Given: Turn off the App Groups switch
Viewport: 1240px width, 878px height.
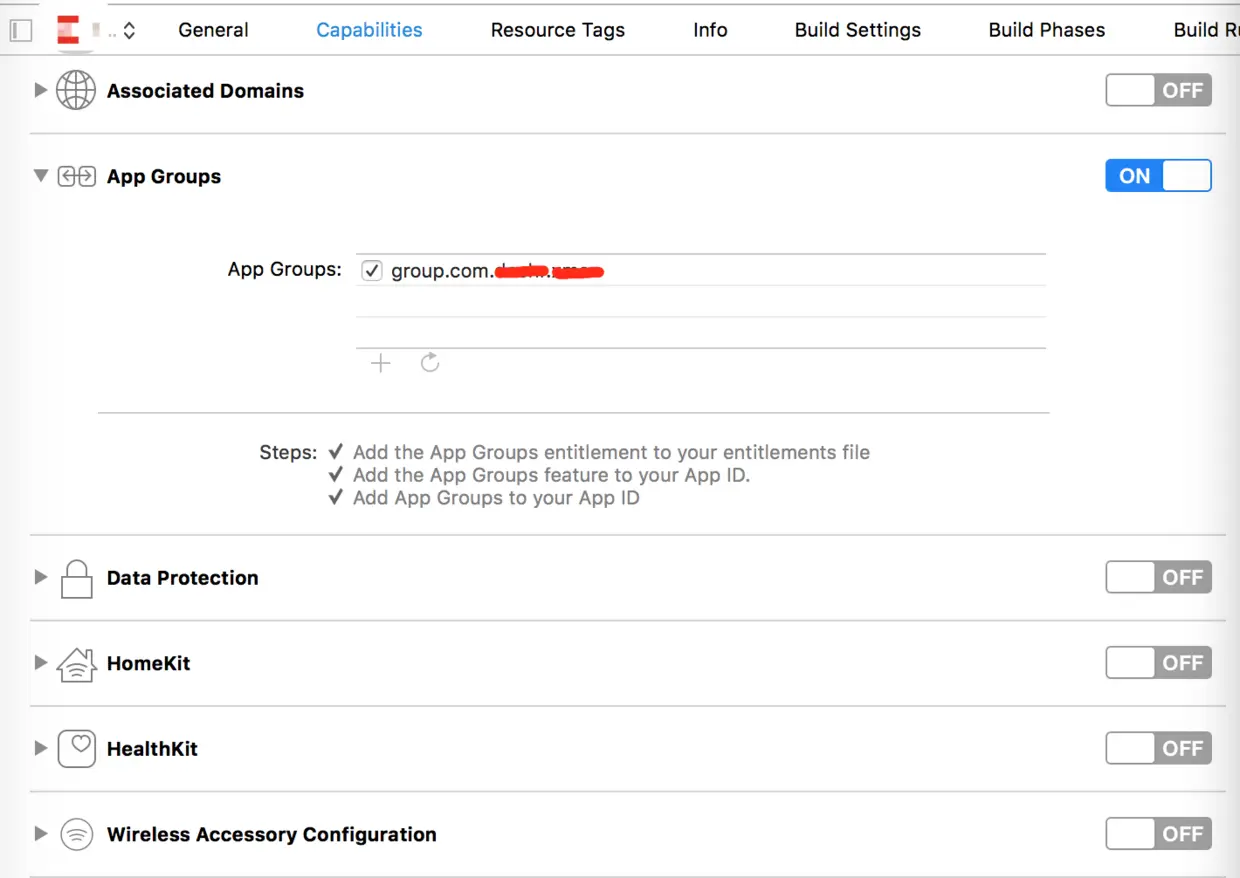Looking at the screenshot, I should tap(1158, 176).
